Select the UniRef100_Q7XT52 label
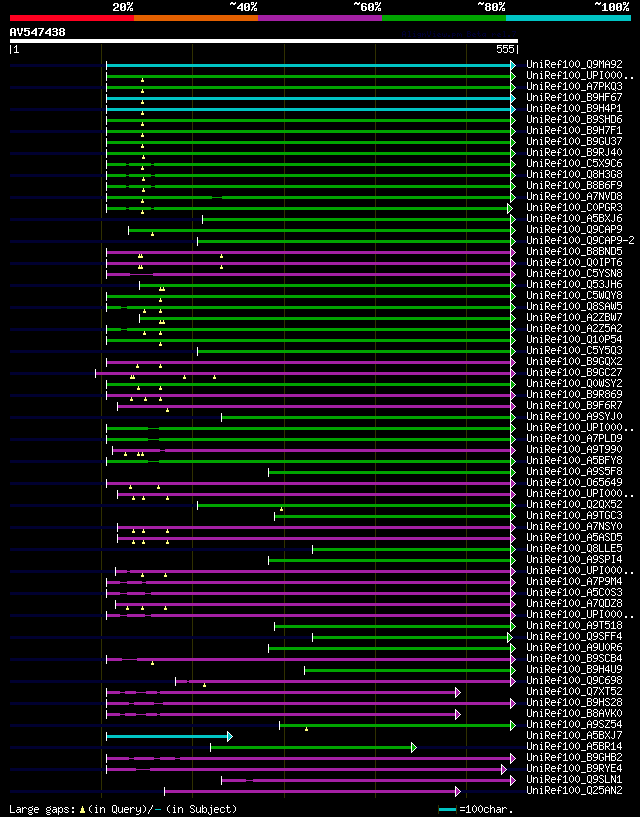The height and width of the screenshot is (817, 640). [x=574, y=690]
